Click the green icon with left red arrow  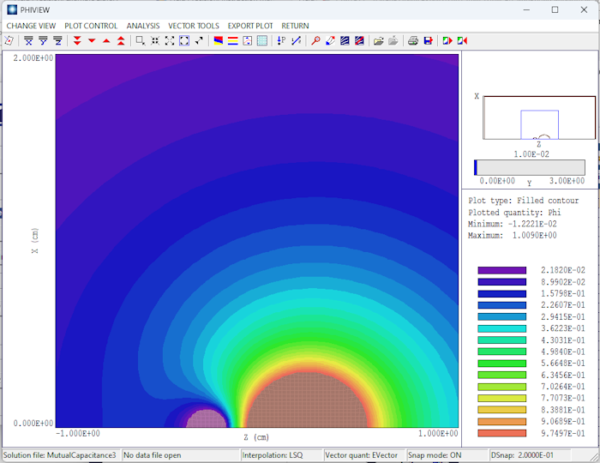(x=462, y=41)
